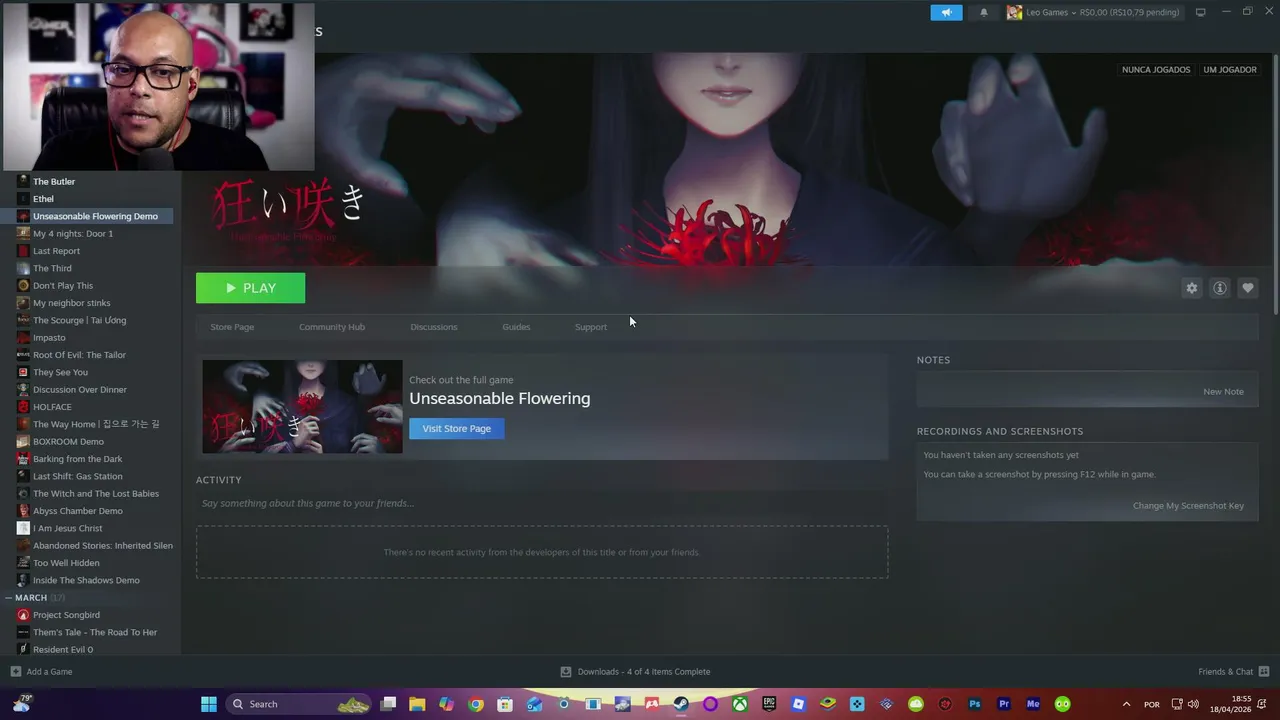The height and width of the screenshot is (720, 1280).
Task: Select the UM JOGADOR tag
Action: 1230,70
